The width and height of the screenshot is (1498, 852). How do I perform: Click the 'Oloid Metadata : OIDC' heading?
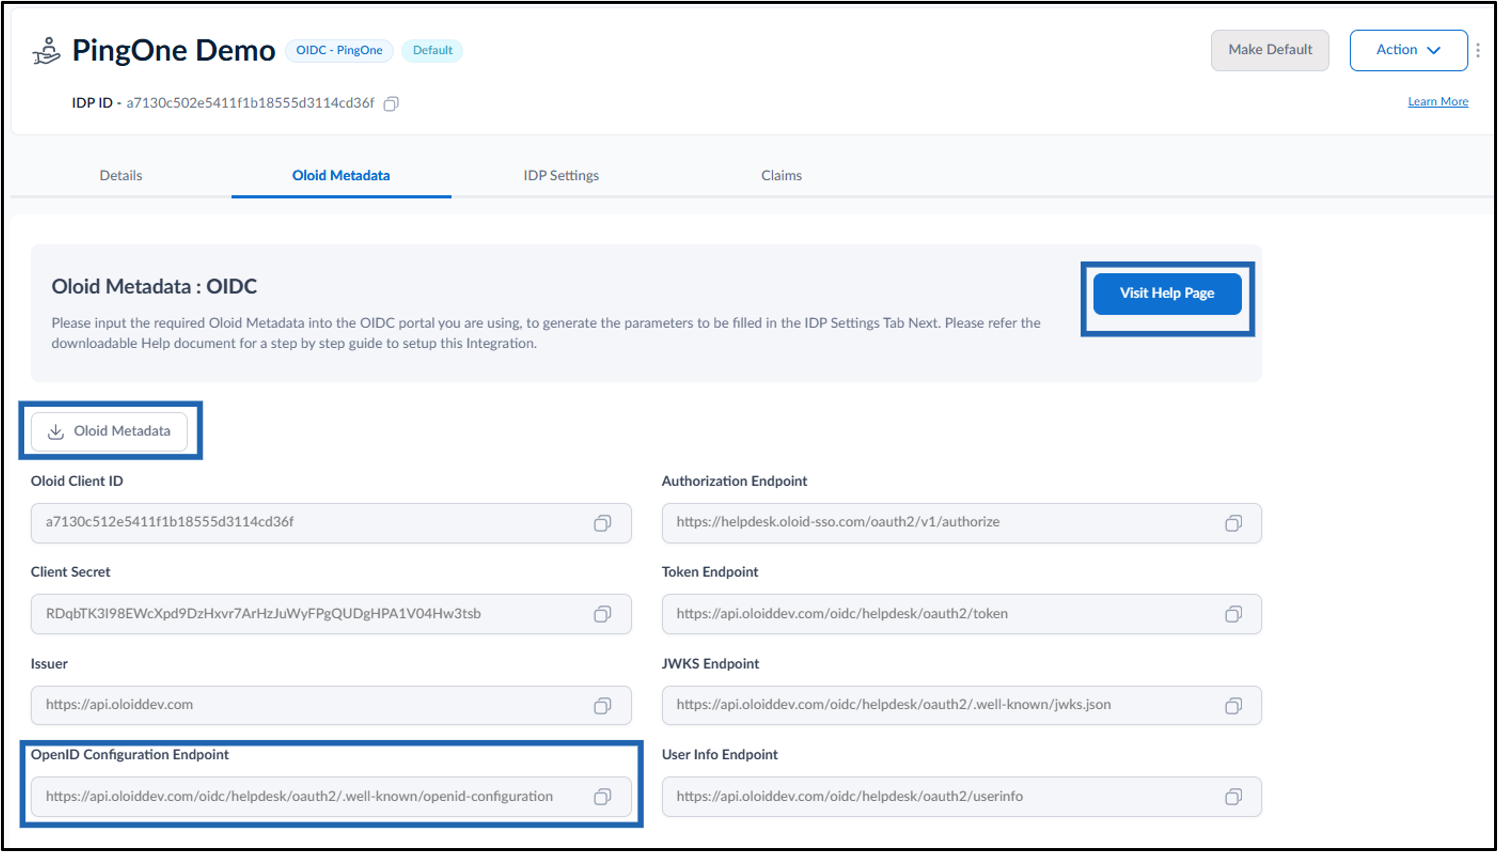point(154,286)
